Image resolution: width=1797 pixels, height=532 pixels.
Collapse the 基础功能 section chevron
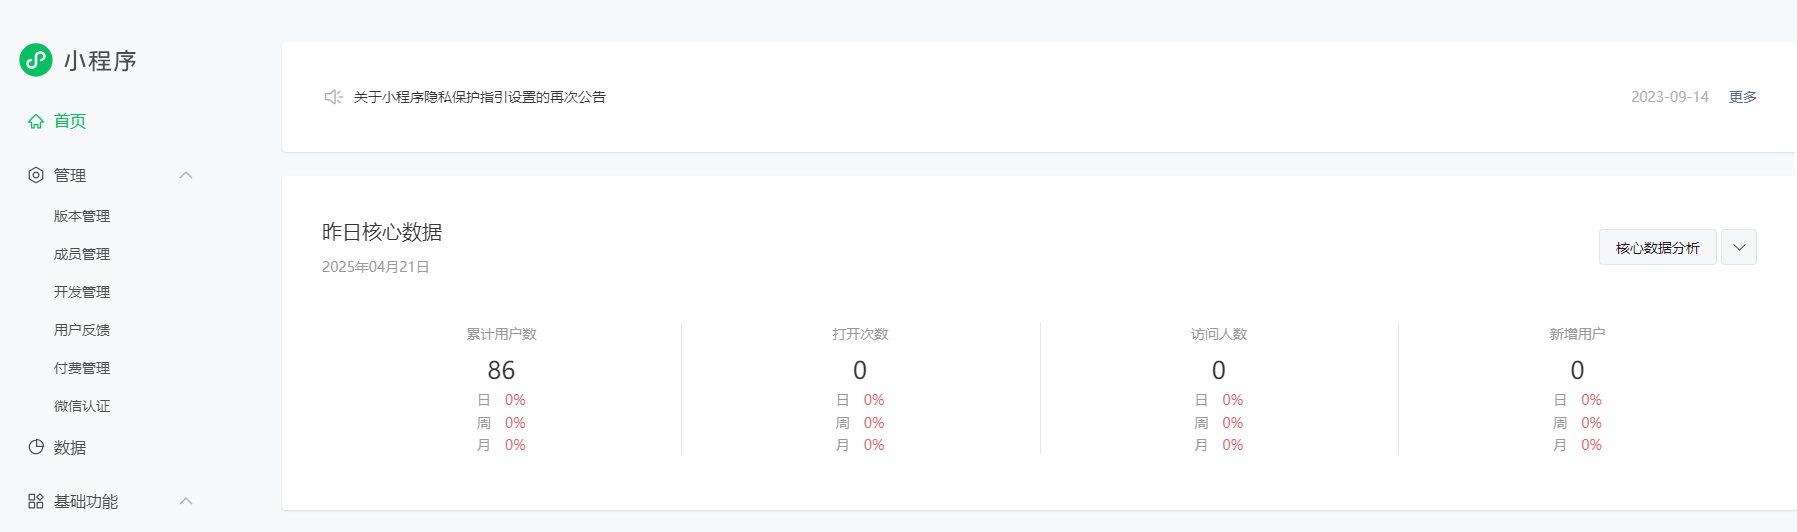[186, 501]
